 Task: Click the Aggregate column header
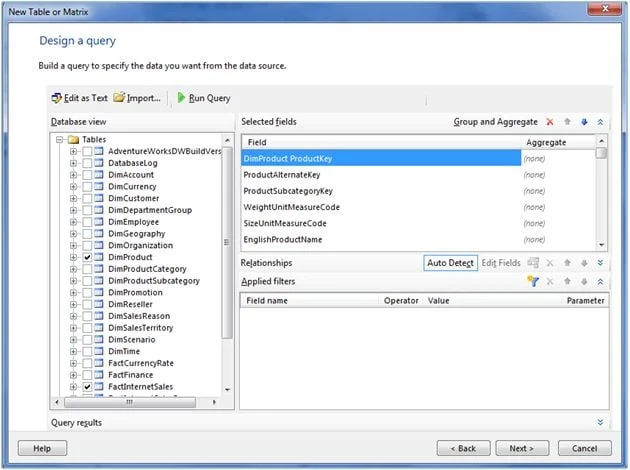tap(558, 142)
